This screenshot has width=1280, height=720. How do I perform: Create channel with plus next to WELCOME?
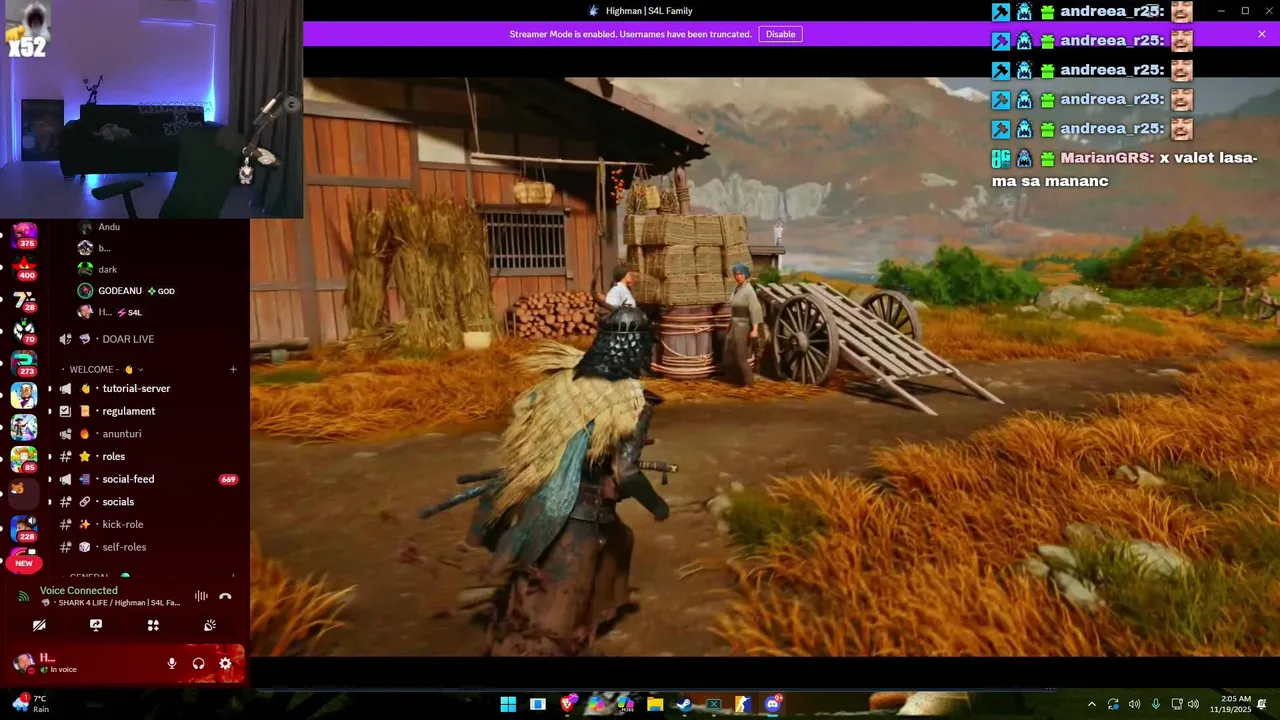tap(233, 369)
